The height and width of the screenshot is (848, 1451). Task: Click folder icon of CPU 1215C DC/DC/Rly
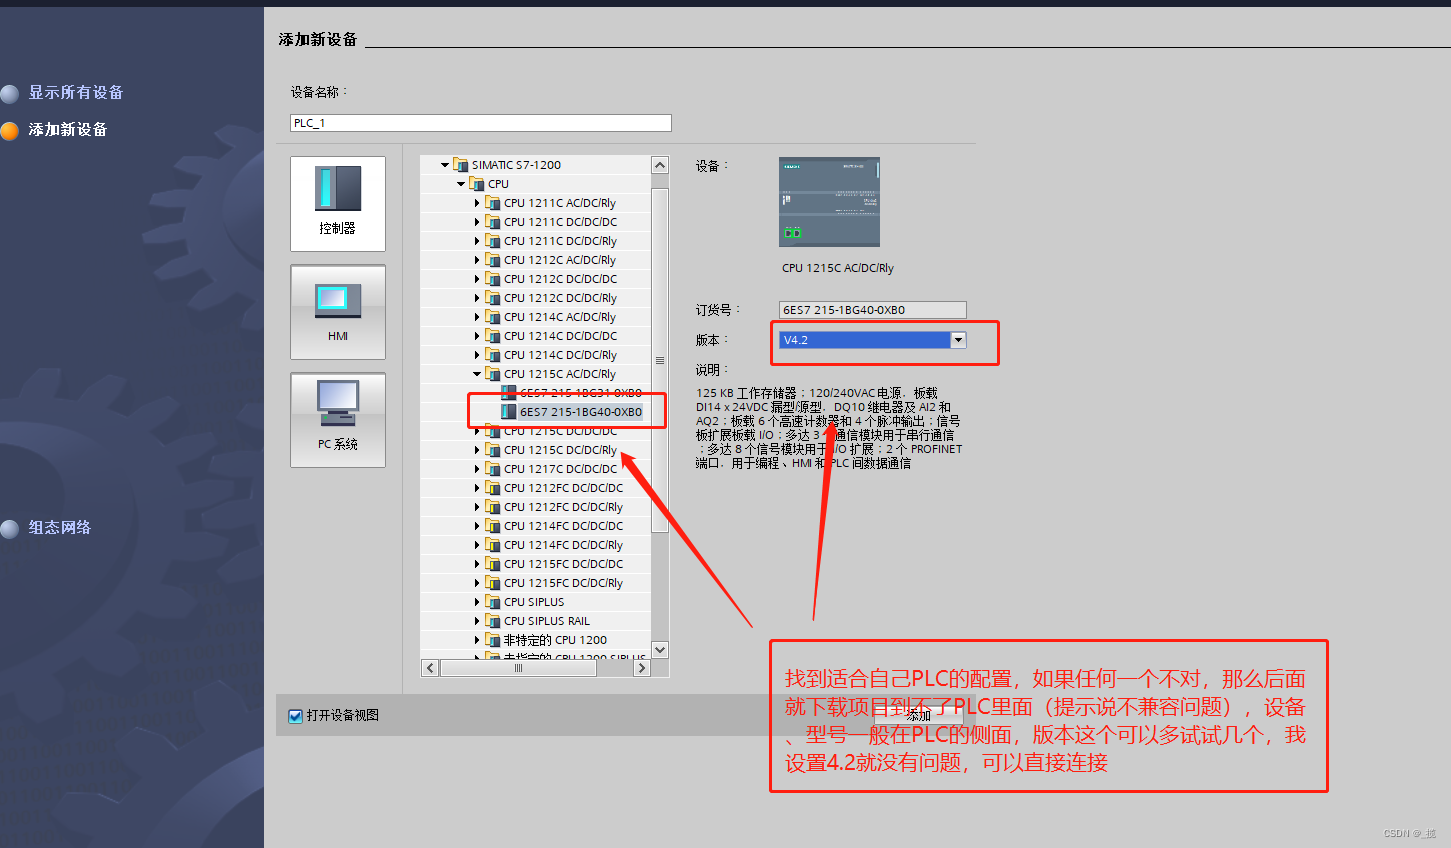click(x=493, y=449)
